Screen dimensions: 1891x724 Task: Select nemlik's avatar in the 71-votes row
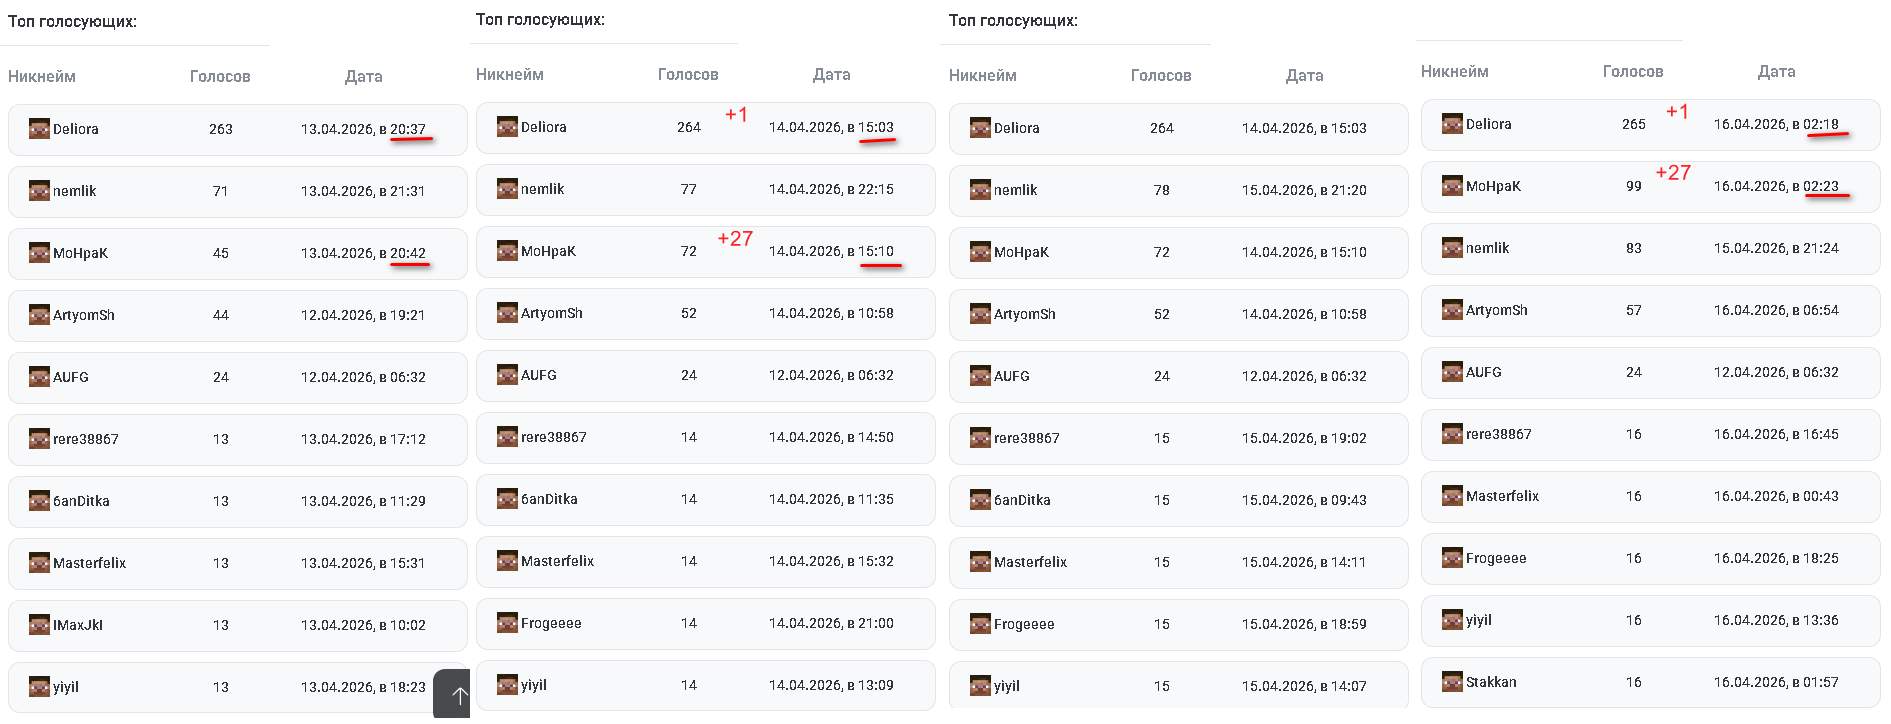(39, 191)
